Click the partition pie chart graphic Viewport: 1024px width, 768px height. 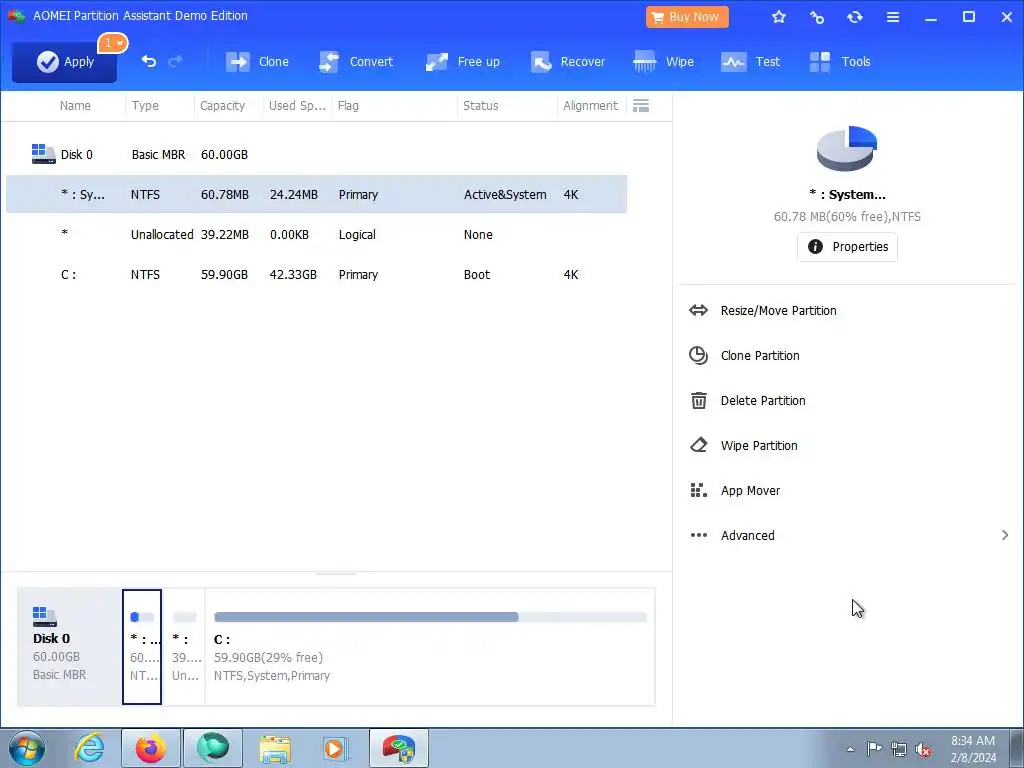tap(846, 148)
